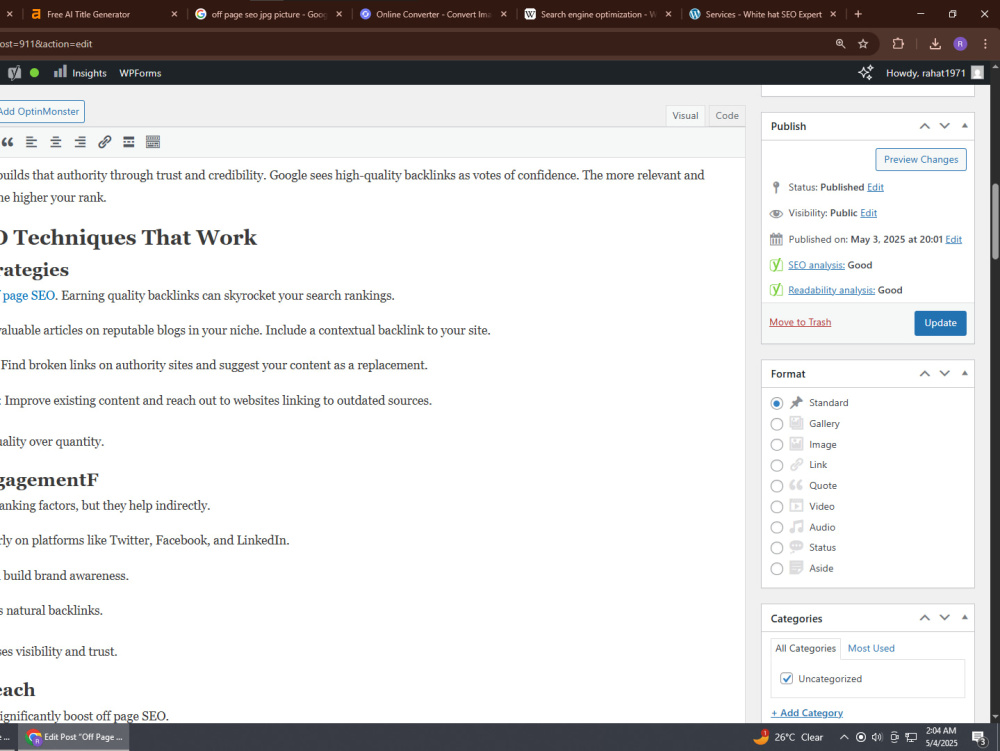Image resolution: width=1000 pixels, height=751 pixels.
Task: Move Format panel down arrow
Action: [x=945, y=374]
